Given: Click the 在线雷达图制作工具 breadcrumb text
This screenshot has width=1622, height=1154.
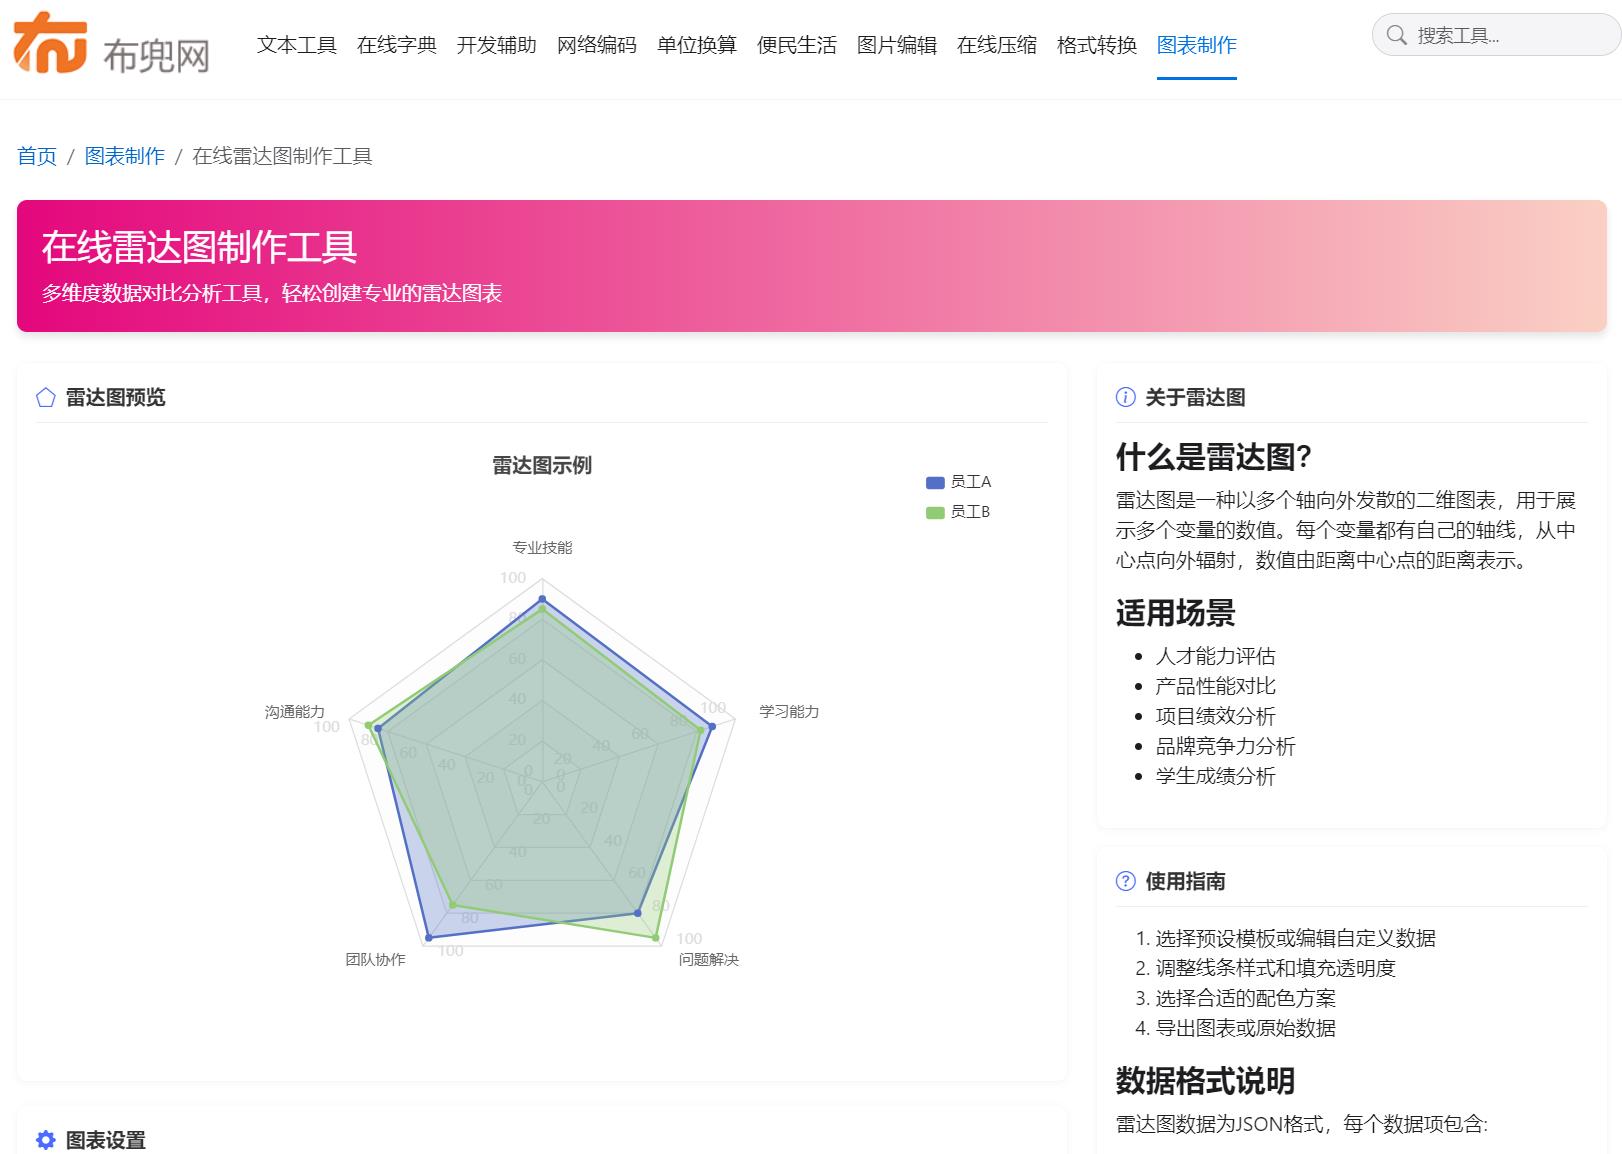Looking at the screenshot, I should tap(283, 156).
